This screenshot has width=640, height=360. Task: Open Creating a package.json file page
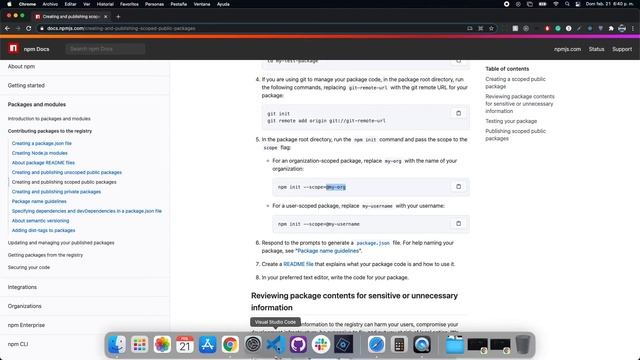[x=42, y=144]
